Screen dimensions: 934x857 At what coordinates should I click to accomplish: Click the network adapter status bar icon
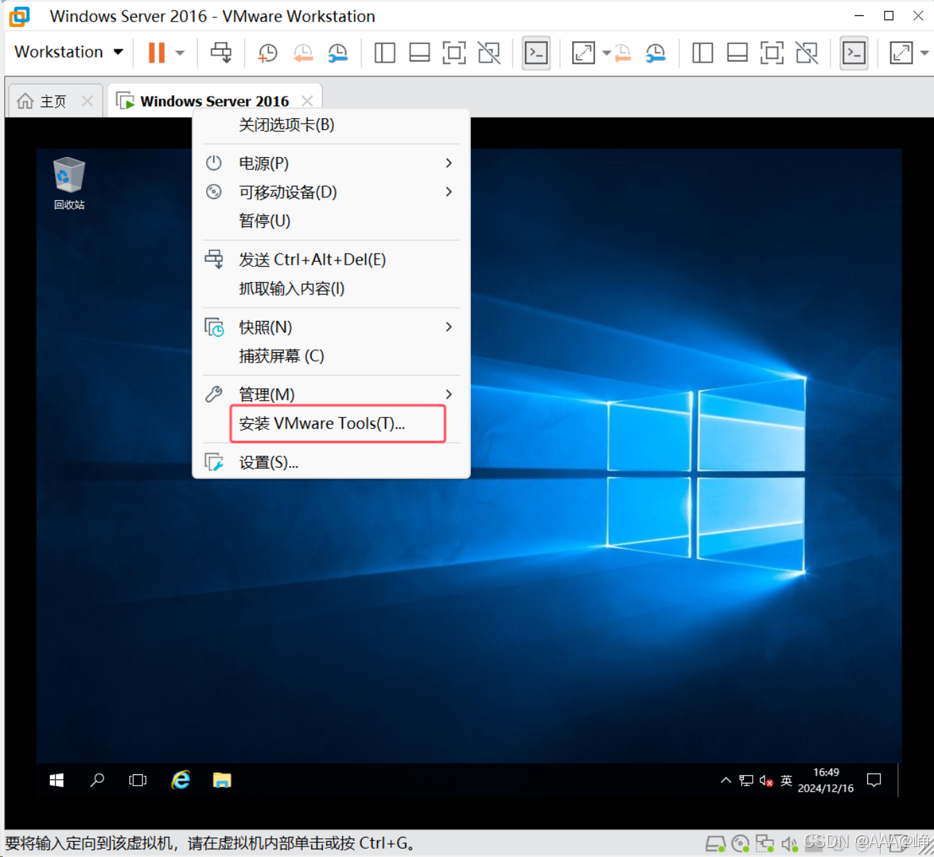[x=765, y=843]
